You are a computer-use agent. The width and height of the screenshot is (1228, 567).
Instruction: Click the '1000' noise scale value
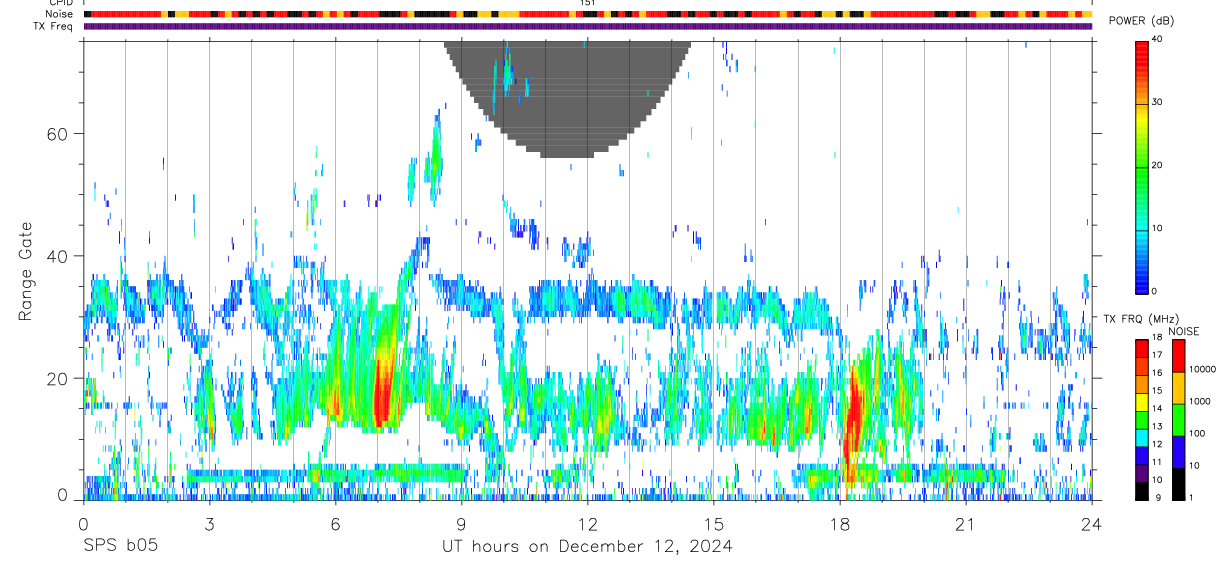click(1201, 401)
